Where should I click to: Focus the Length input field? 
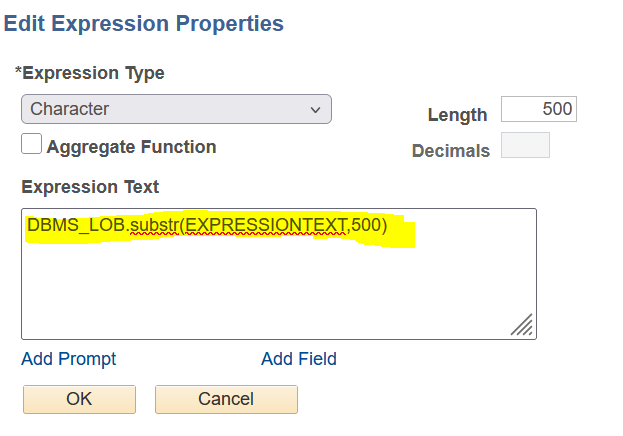538,109
